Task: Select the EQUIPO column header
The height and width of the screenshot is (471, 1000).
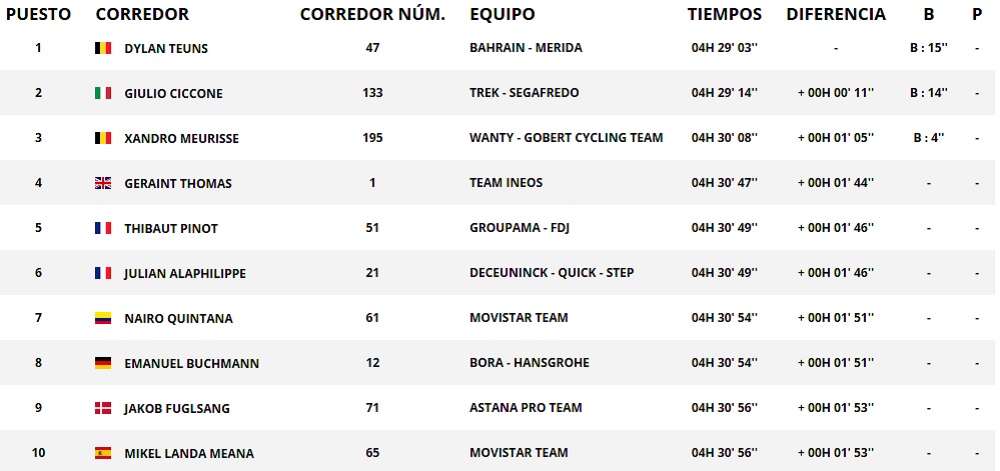Action: pos(502,15)
